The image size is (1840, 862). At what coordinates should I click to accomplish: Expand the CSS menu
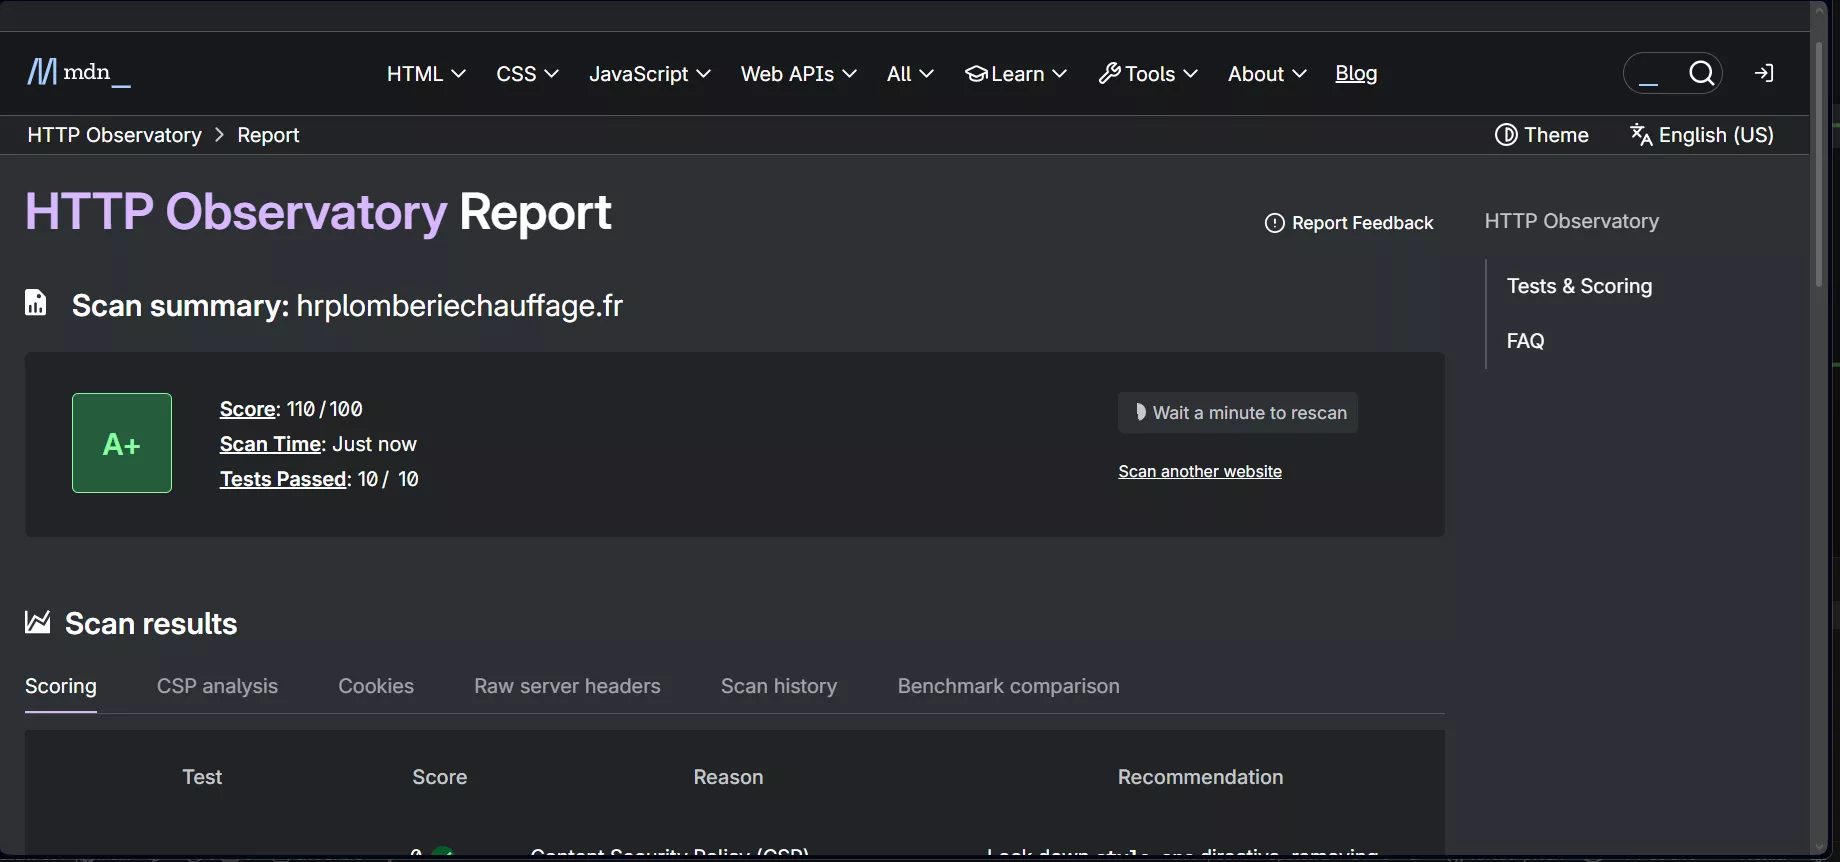527,74
